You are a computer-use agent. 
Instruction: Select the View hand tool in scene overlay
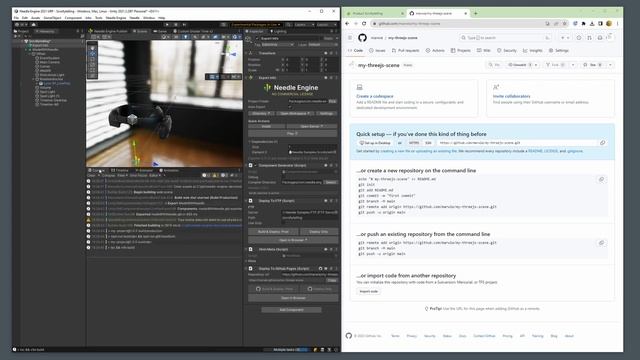pos(92,48)
